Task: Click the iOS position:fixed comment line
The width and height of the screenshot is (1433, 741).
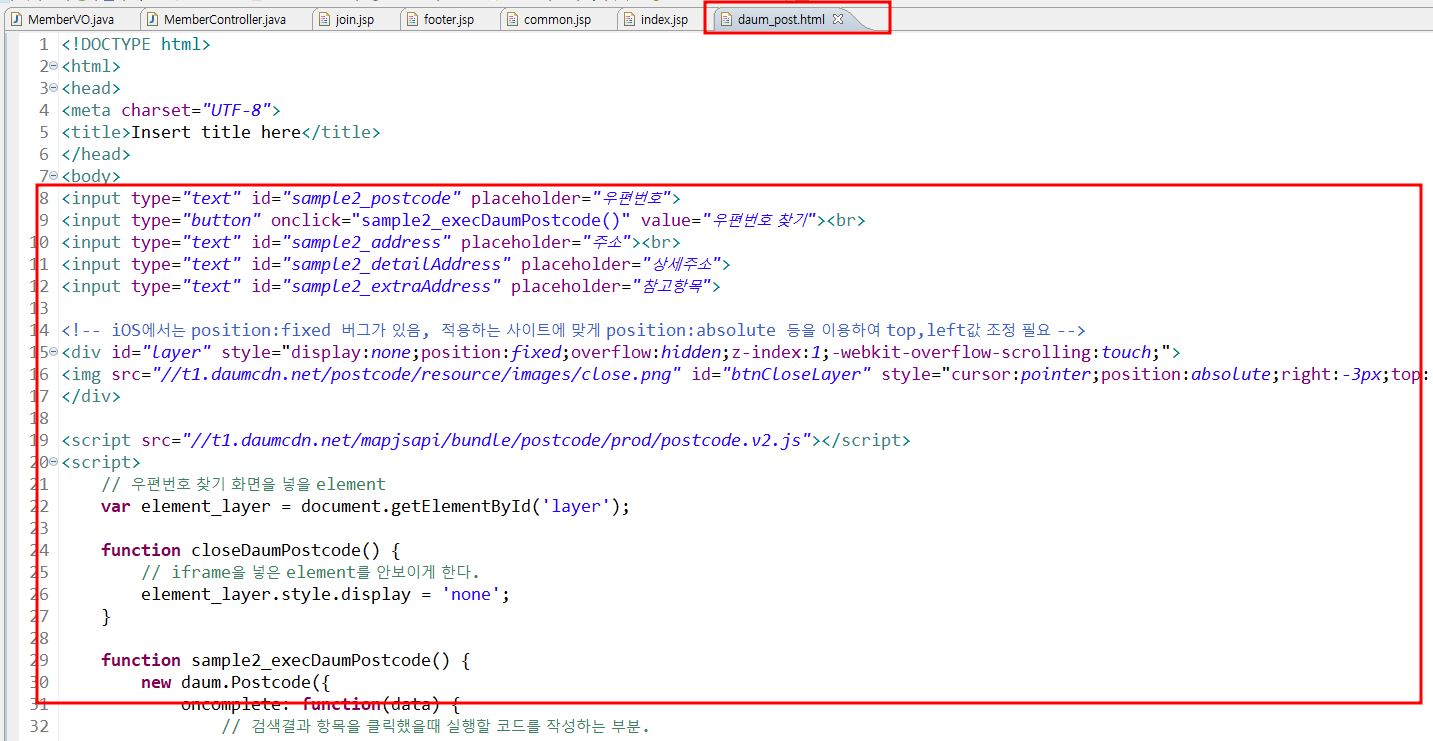Action: (574, 330)
